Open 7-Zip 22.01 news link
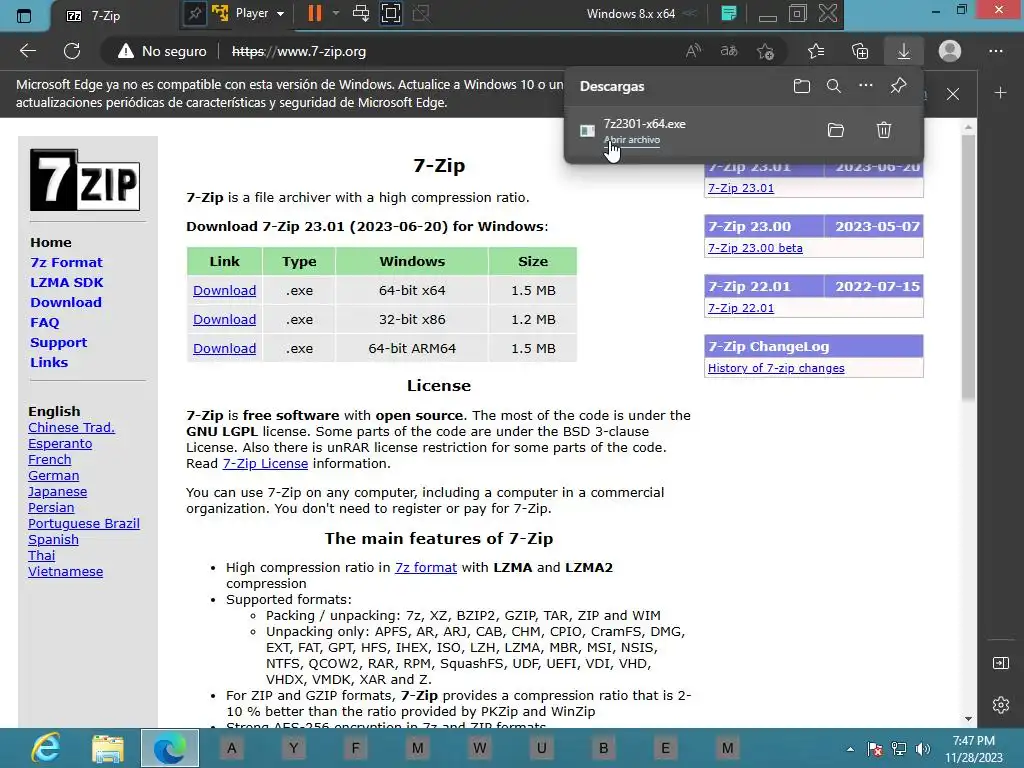The height and width of the screenshot is (768, 1024). (741, 308)
